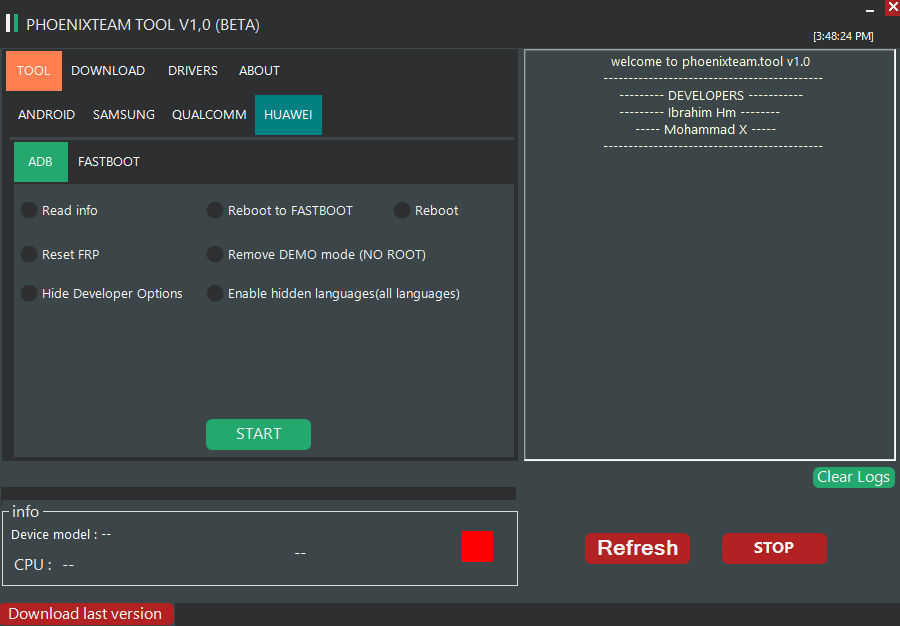This screenshot has width=900, height=626.
Task: Click the PhoenixTeam logo icon in title
Action: click(12, 24)
